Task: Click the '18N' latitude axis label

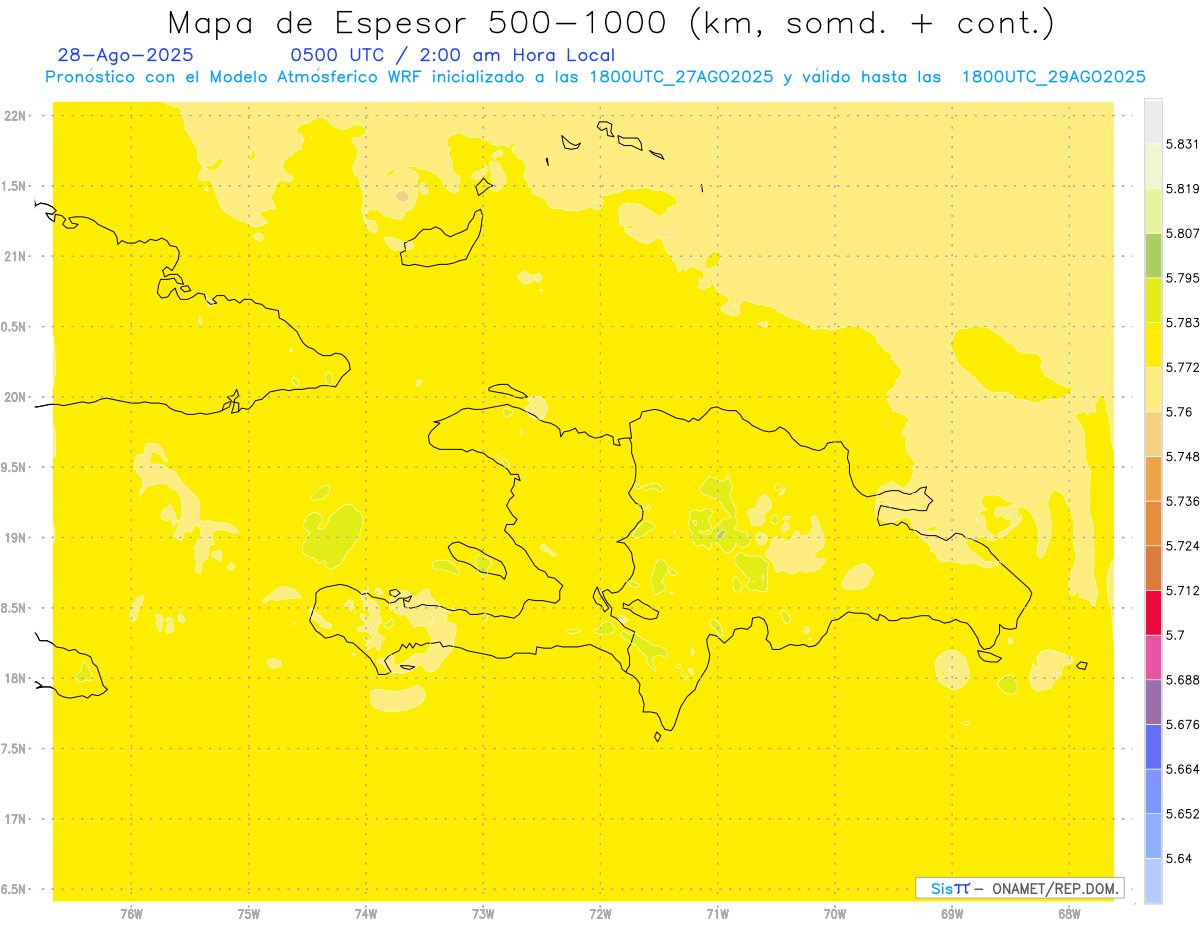Action: [x=17, y=679]
